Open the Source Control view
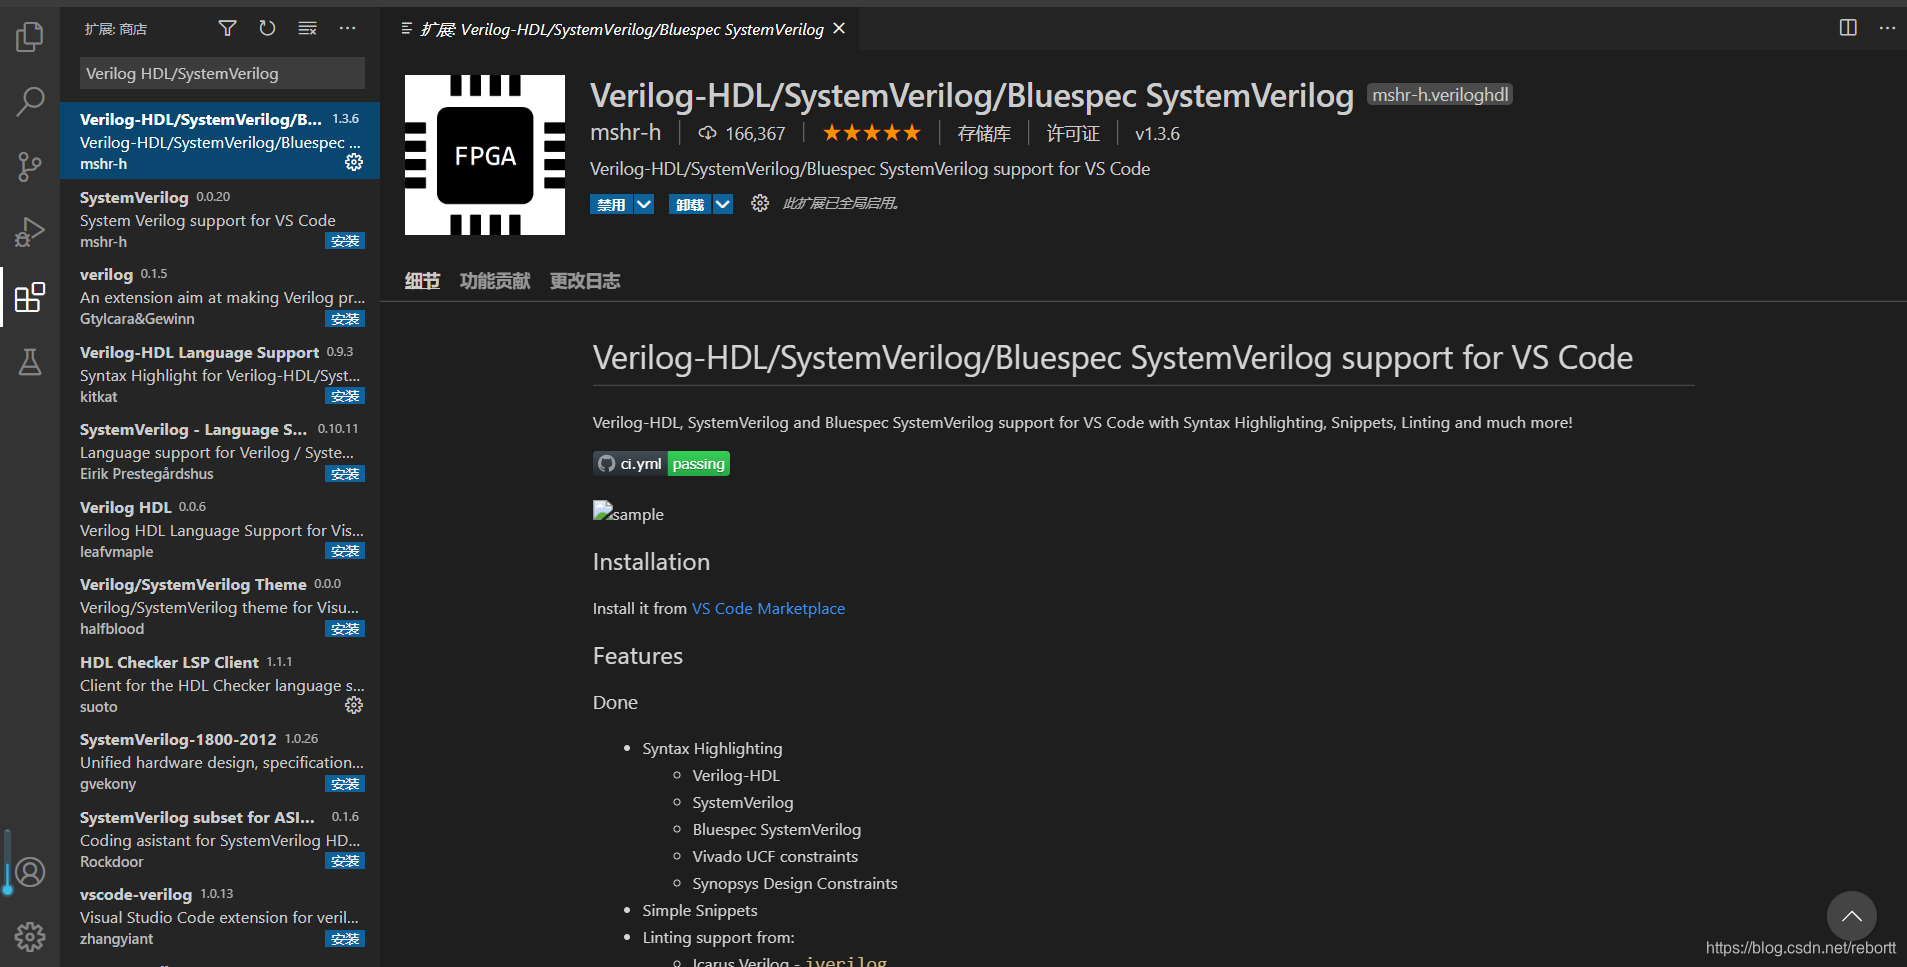 30,166
